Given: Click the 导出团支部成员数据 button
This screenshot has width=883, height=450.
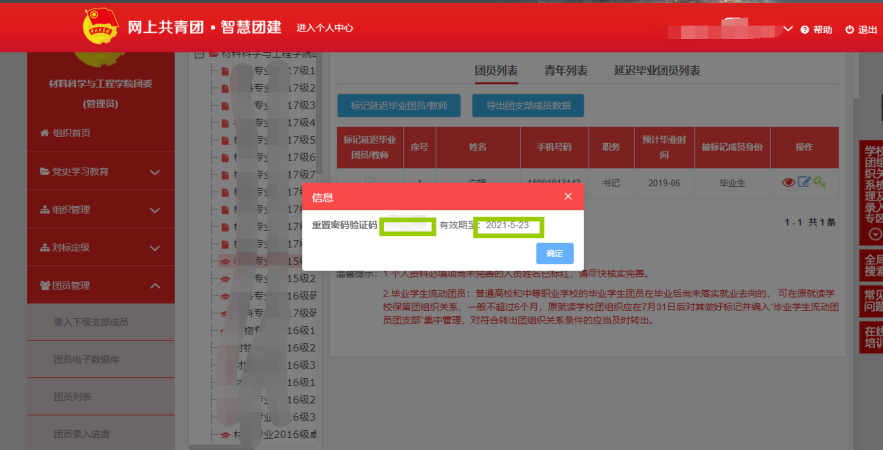Looking at the screenshot, I should pos(527,104).
